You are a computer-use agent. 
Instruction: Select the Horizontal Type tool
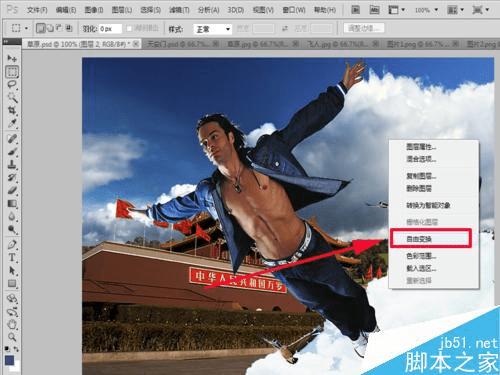(12, 258)
